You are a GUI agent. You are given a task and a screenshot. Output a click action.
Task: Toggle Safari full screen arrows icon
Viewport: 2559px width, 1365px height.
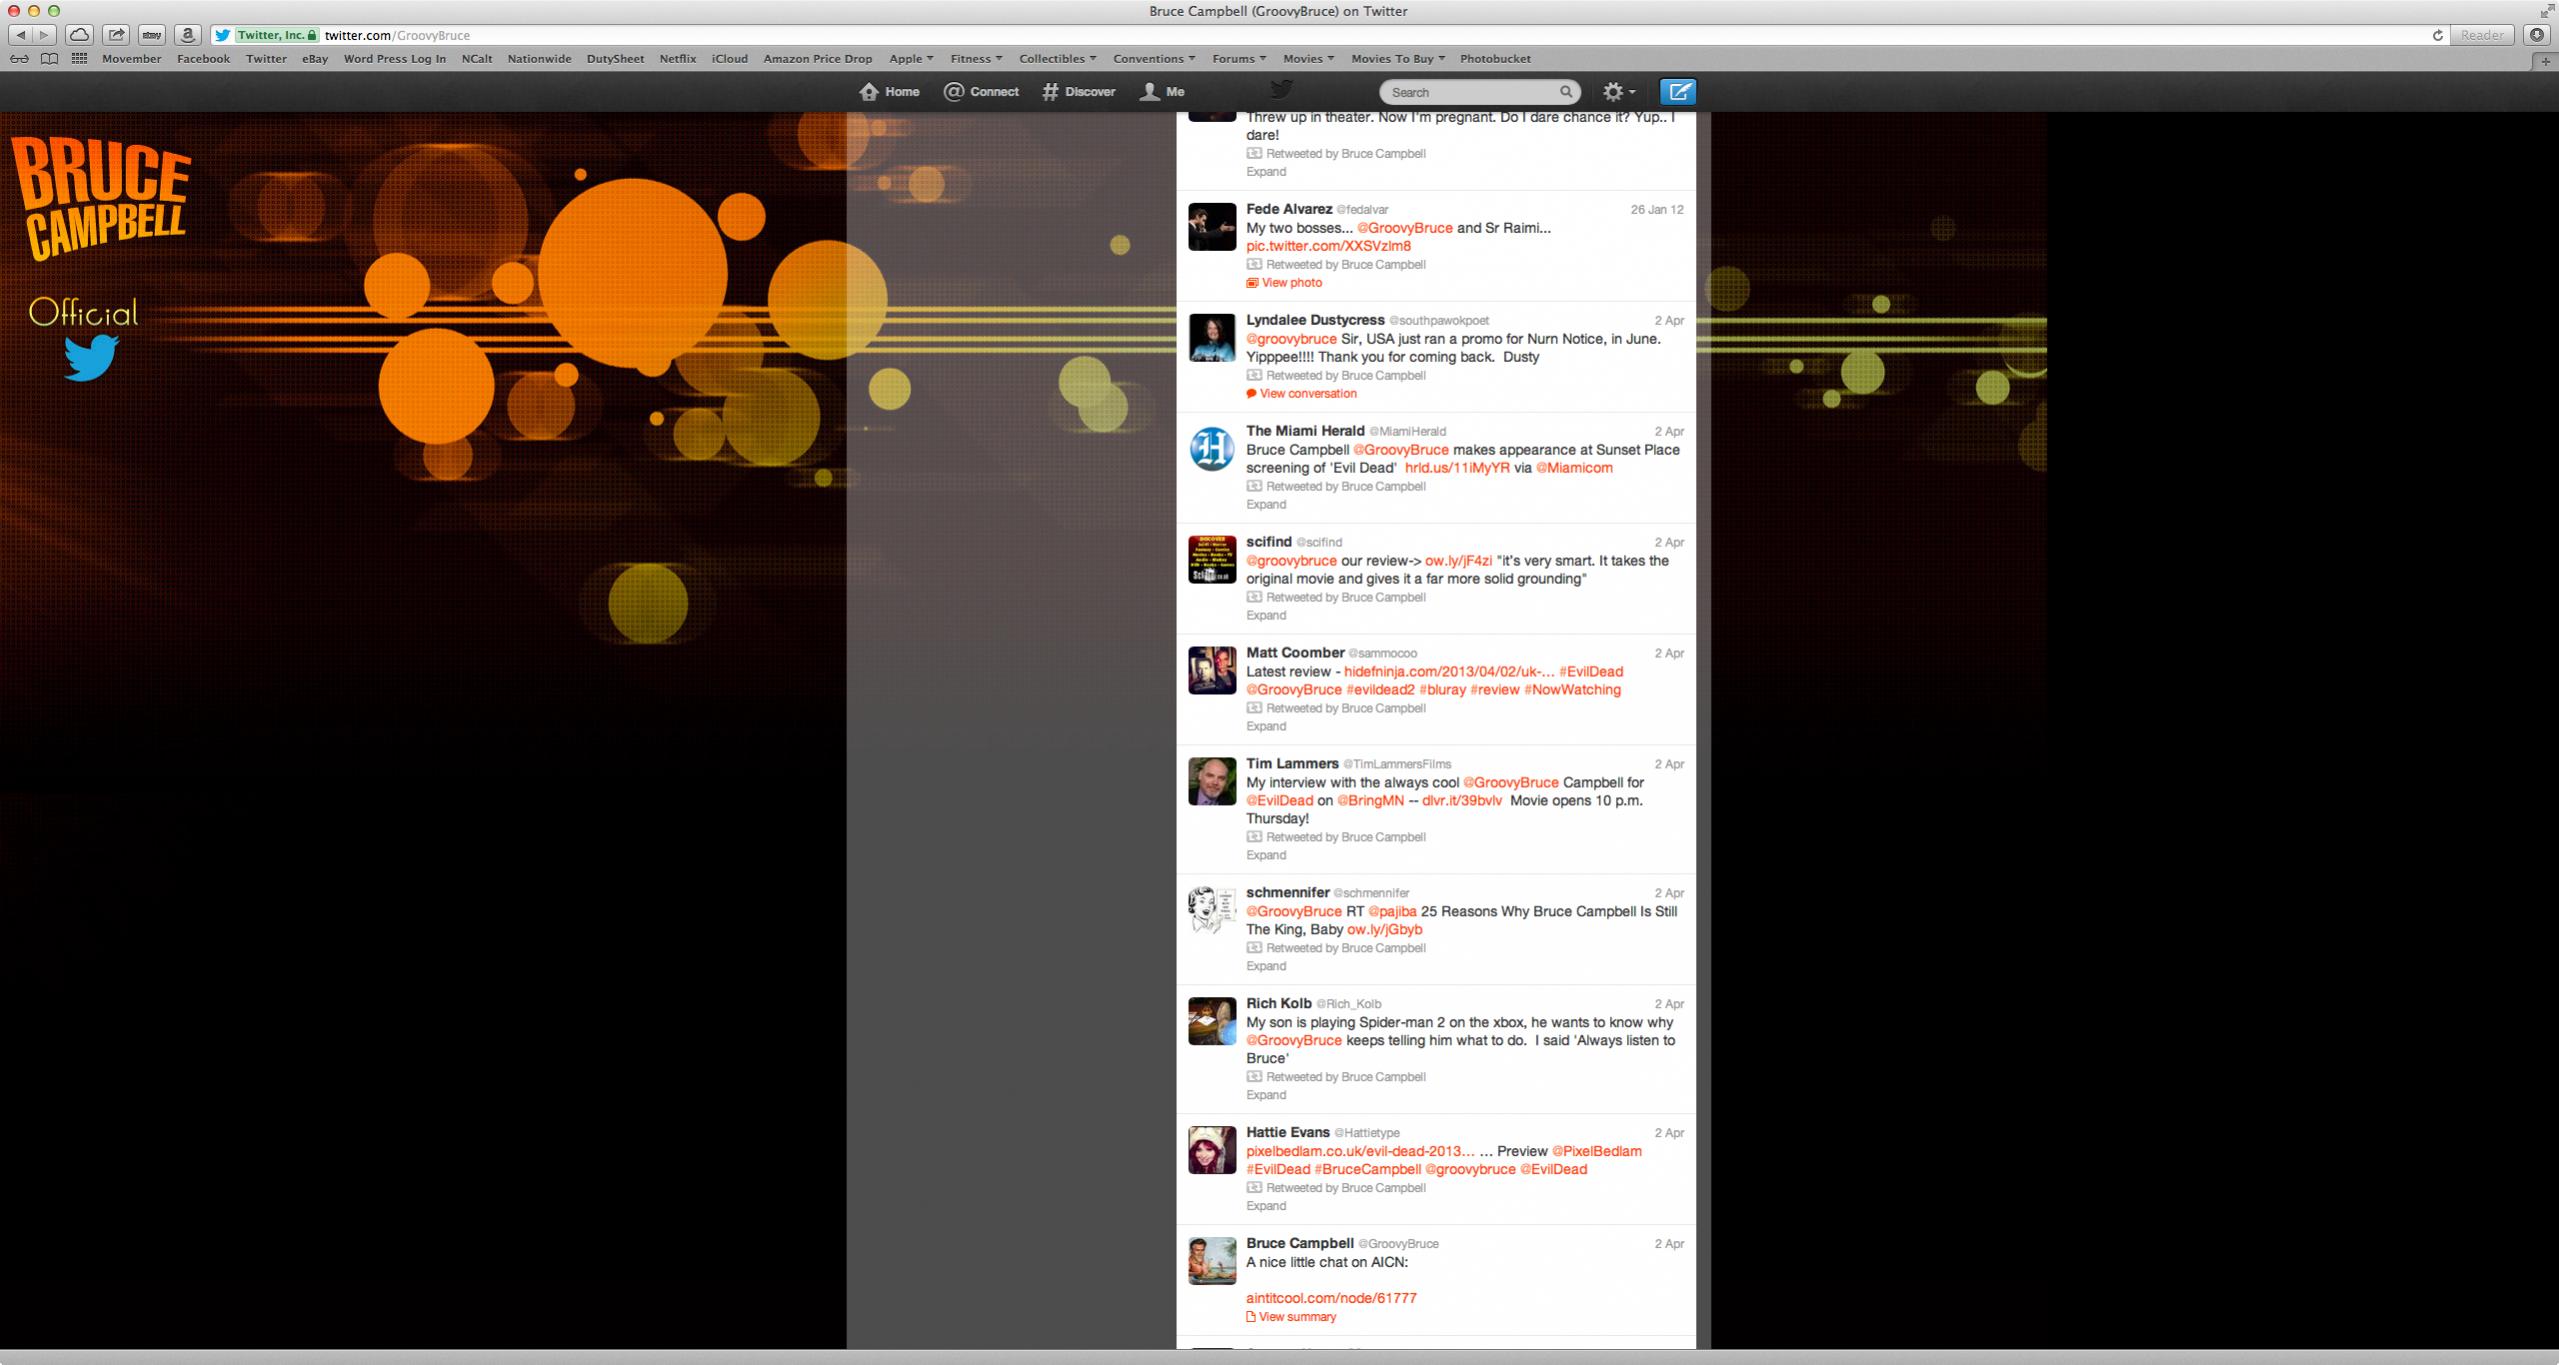(2546, 11)
